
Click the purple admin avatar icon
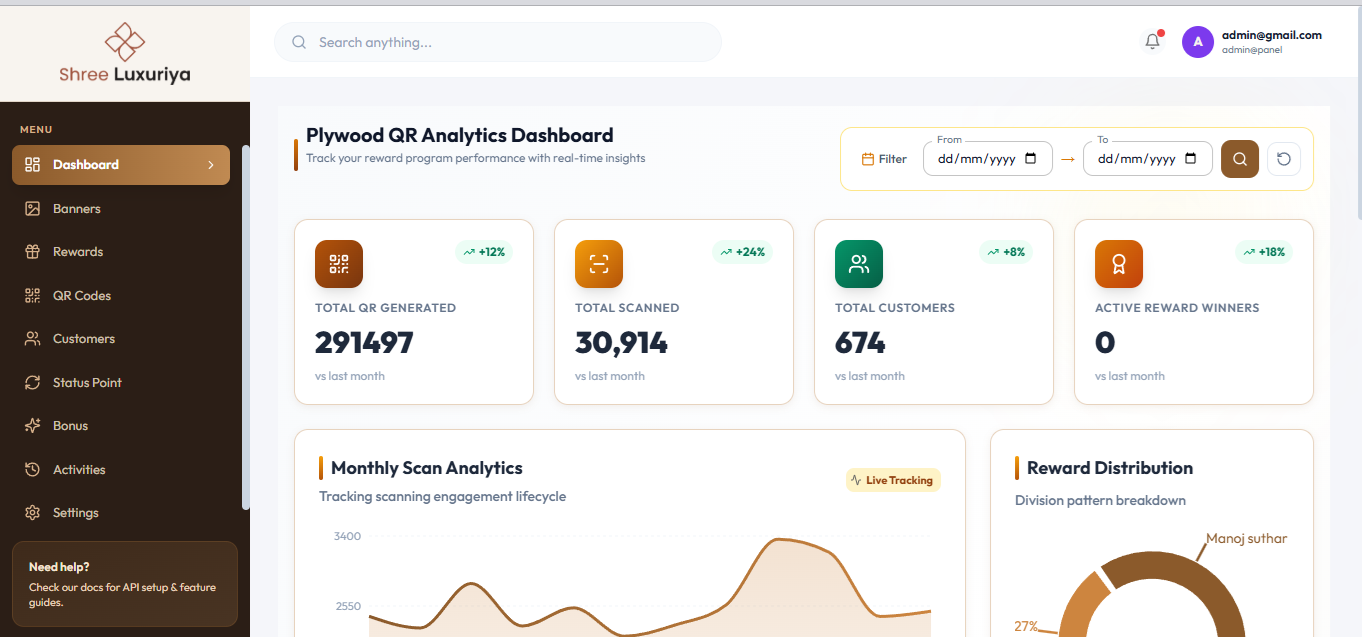(x=1198, y=42)
